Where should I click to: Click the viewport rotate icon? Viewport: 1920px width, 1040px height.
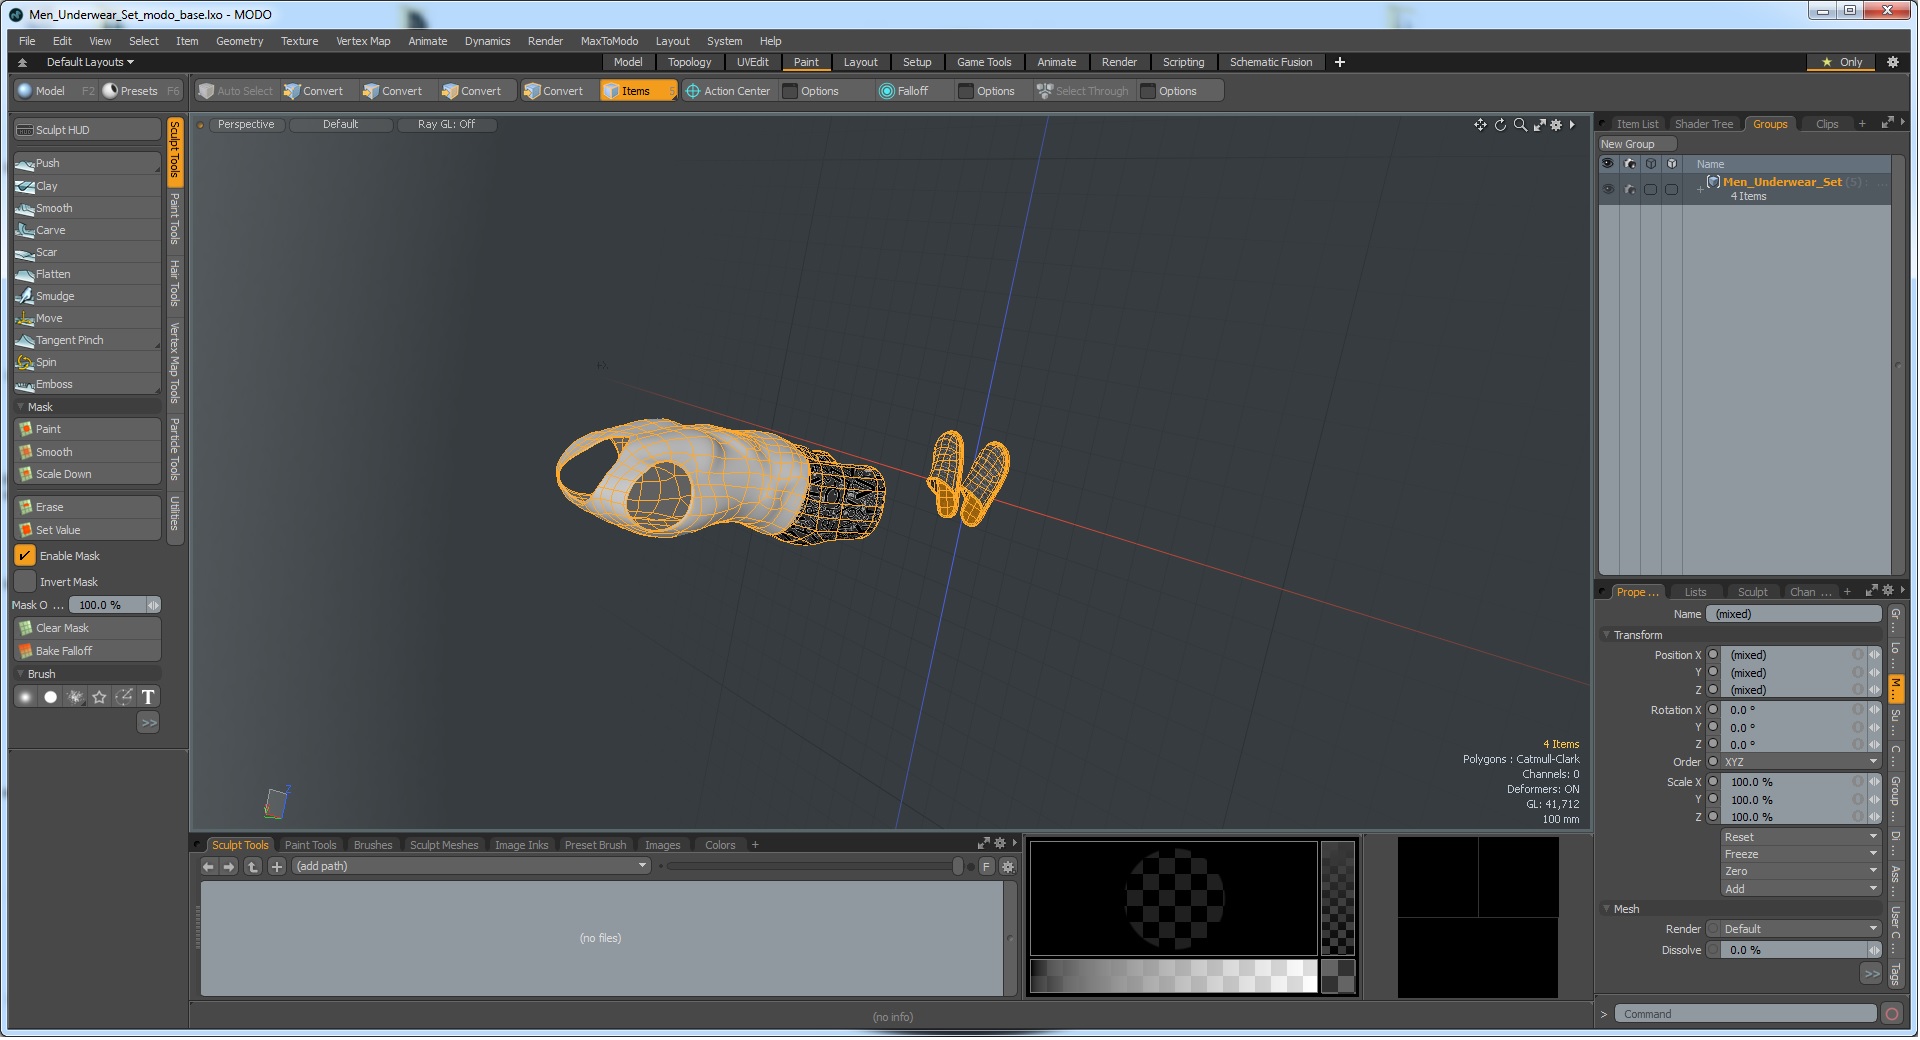1500,125
